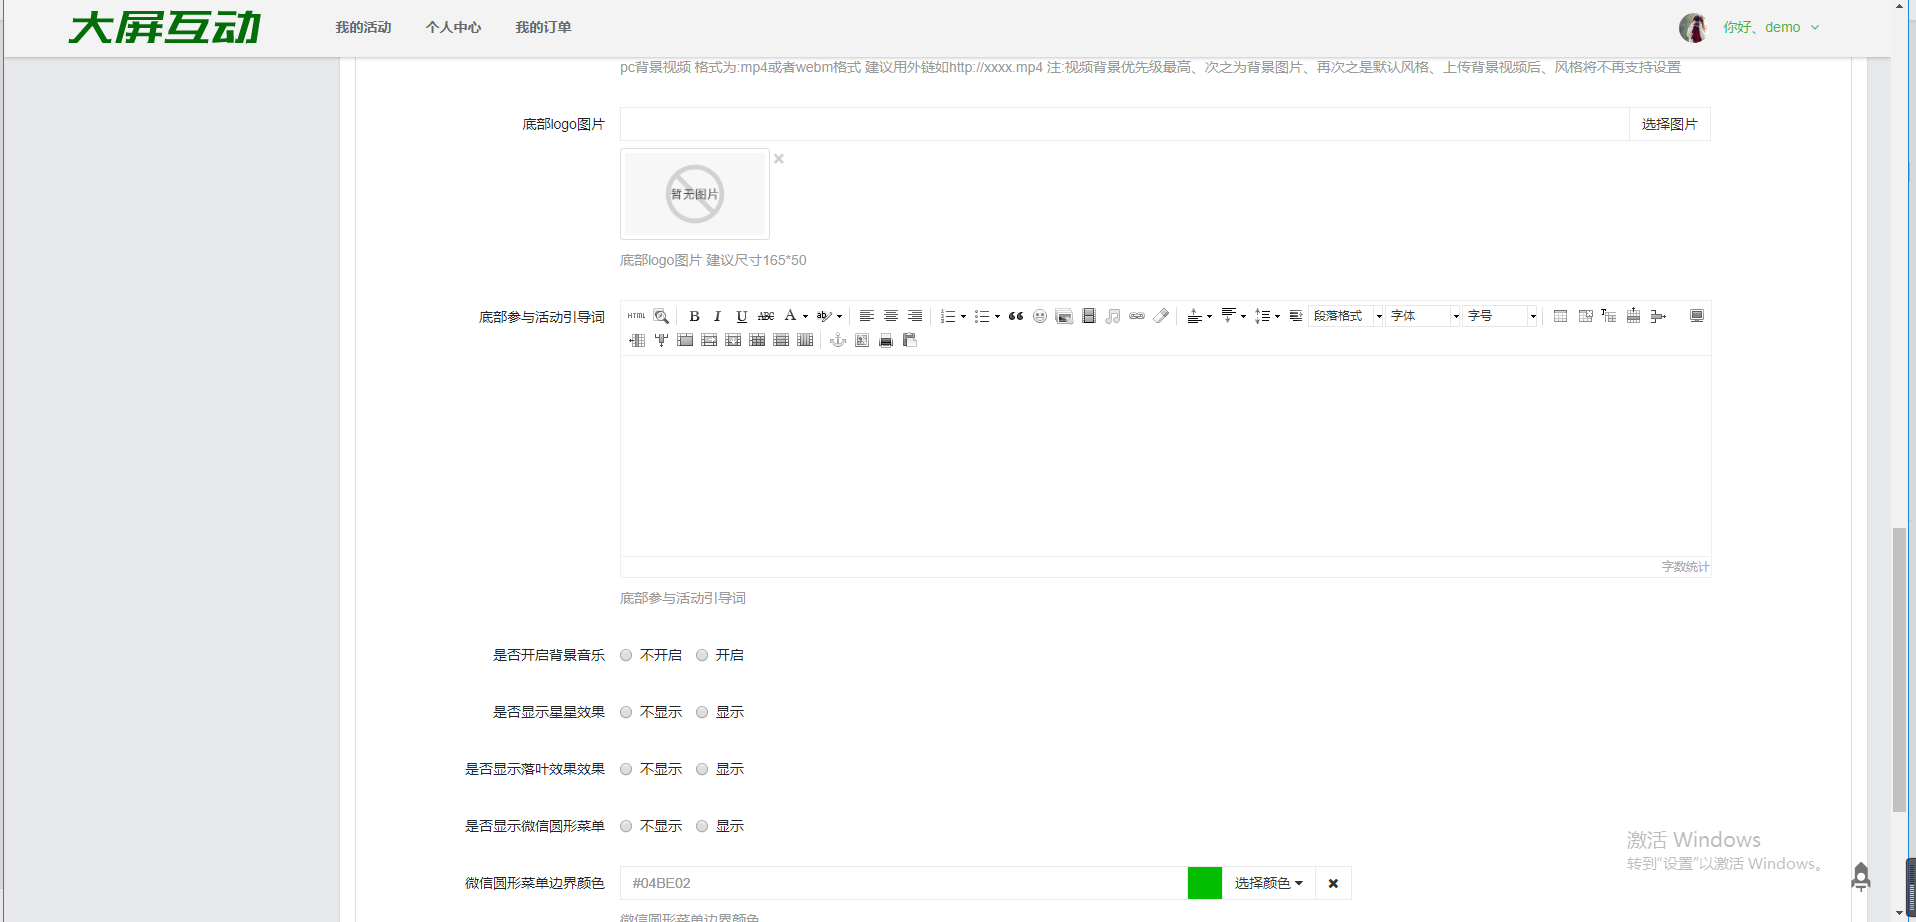Viewport: 1916px width, 922px height.
Task: Insert a hyperlink with the link icon
Action: point(1137,316)
